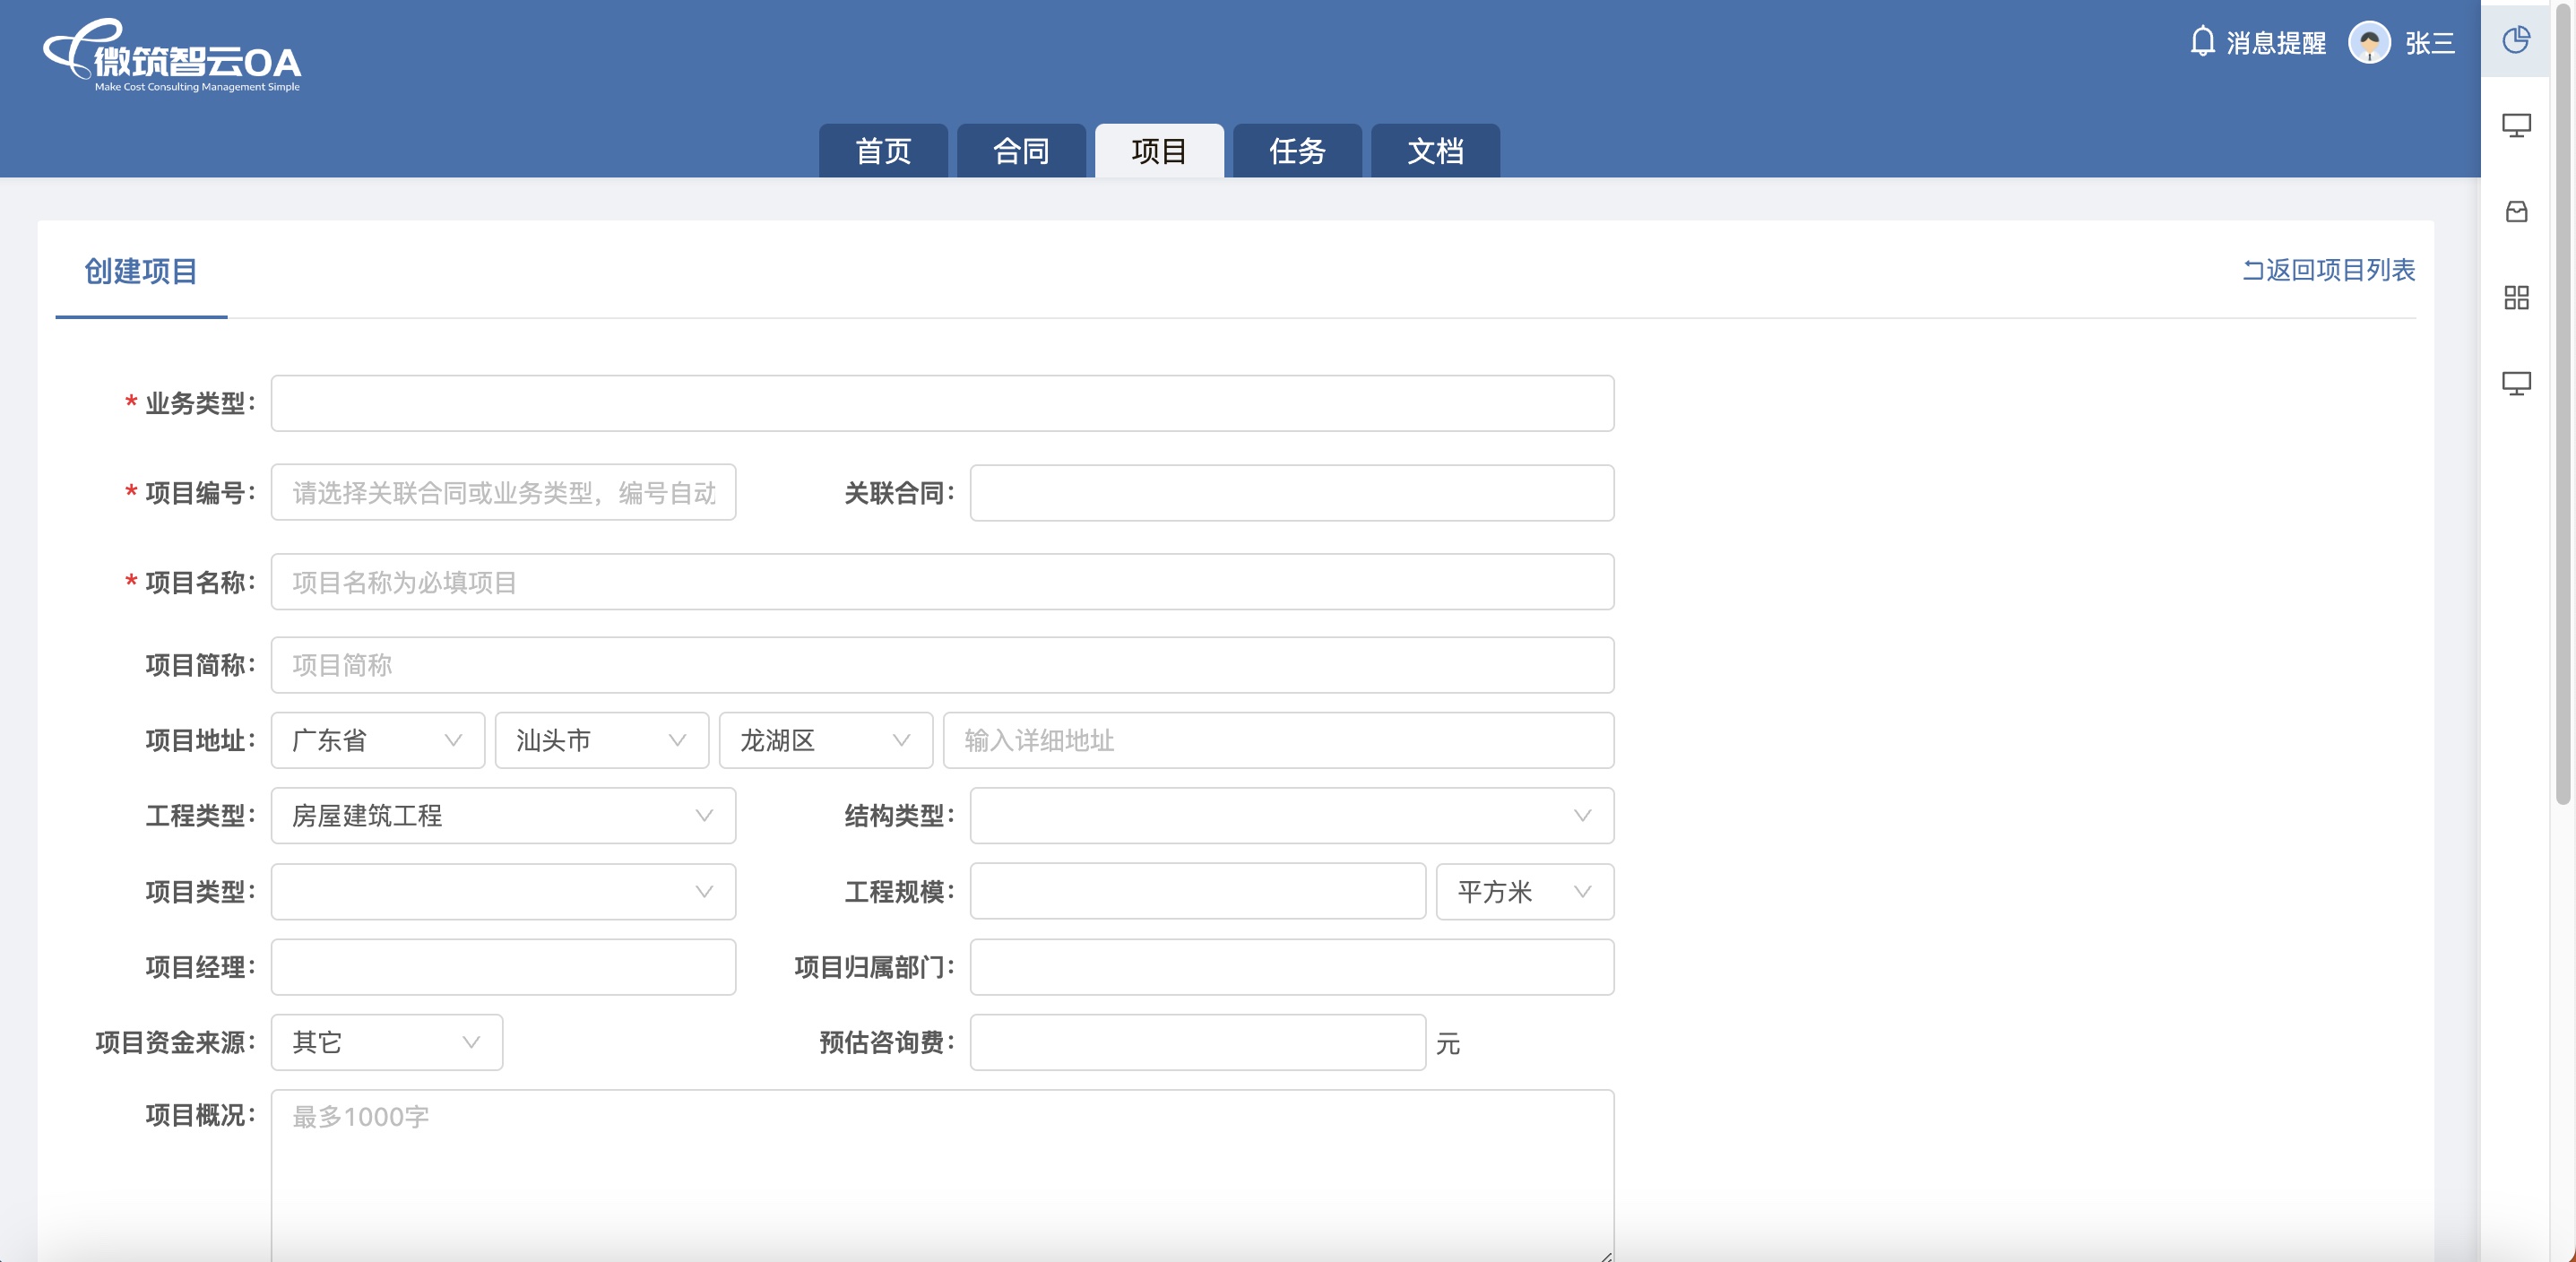This screenshot has height=1262, width=2576.
Task: Open the 广东省 province dropdown
Action: [x=377, y=740]
